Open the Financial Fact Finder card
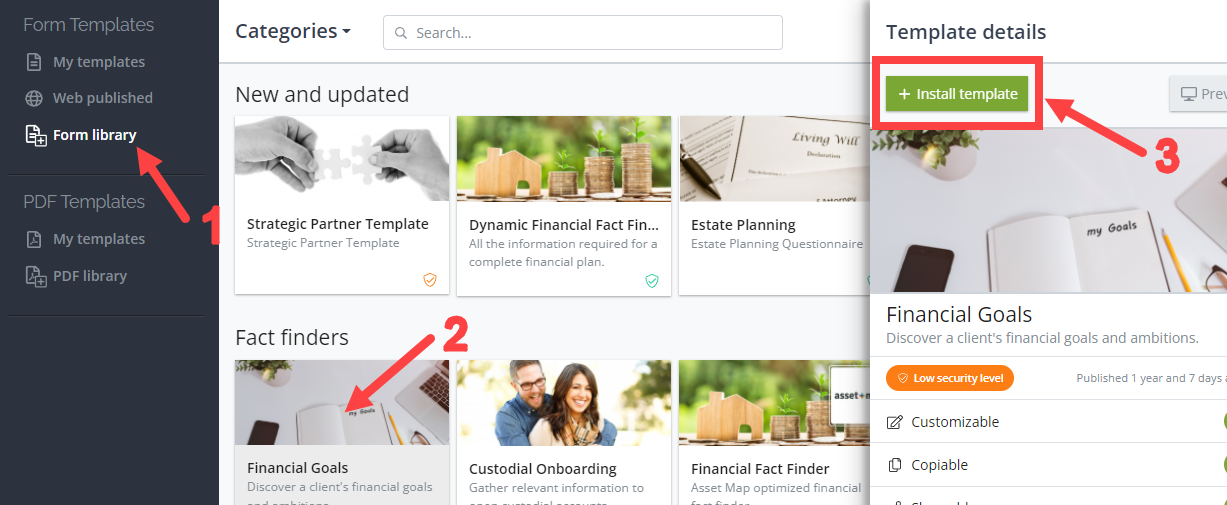1227x505 pixels. pos(774,432)
